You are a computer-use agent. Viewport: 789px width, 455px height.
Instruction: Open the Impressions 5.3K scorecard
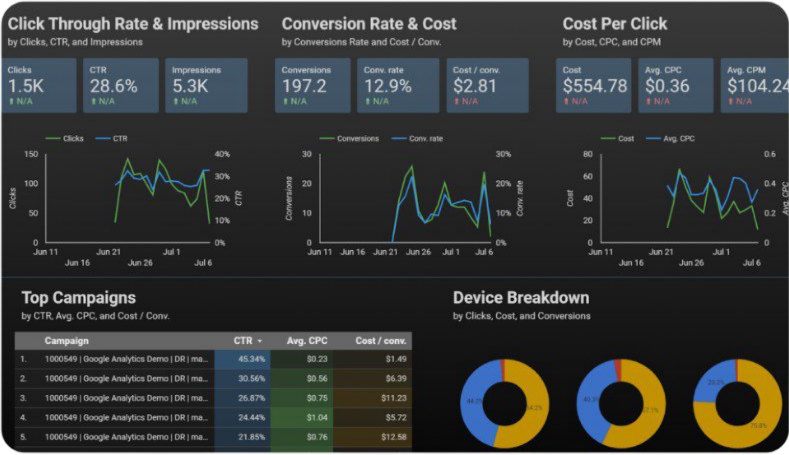(205, 84)
